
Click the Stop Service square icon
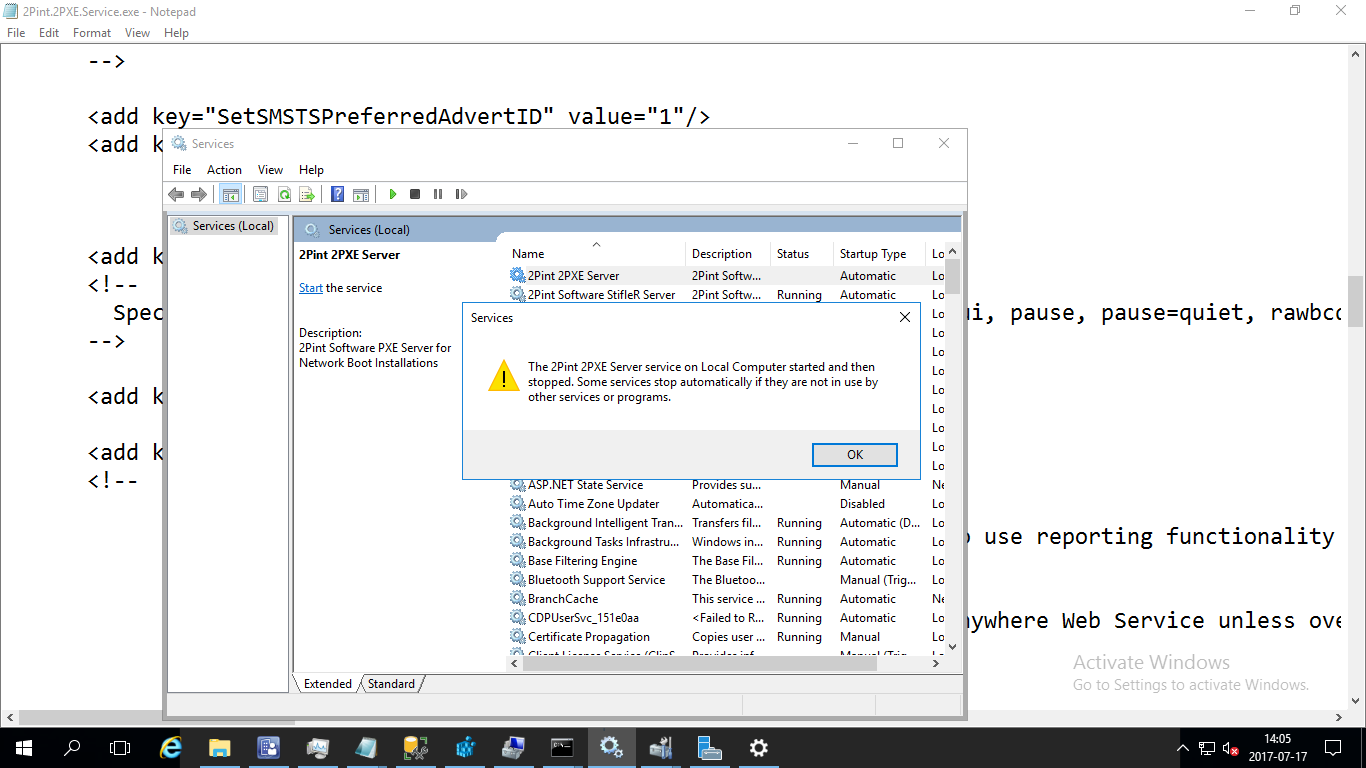[415, 194]
